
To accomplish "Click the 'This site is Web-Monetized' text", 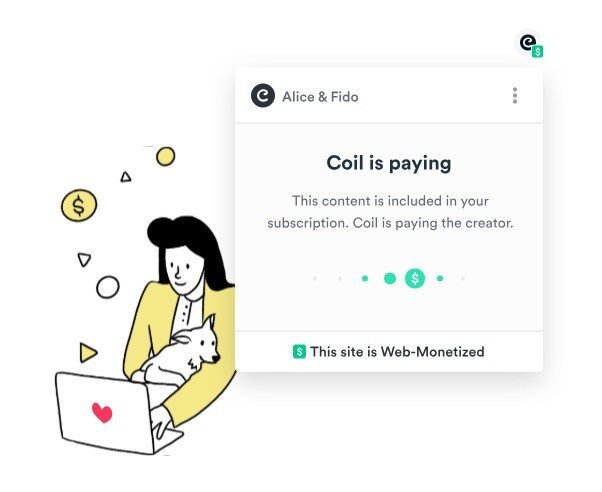I will 397,351.
